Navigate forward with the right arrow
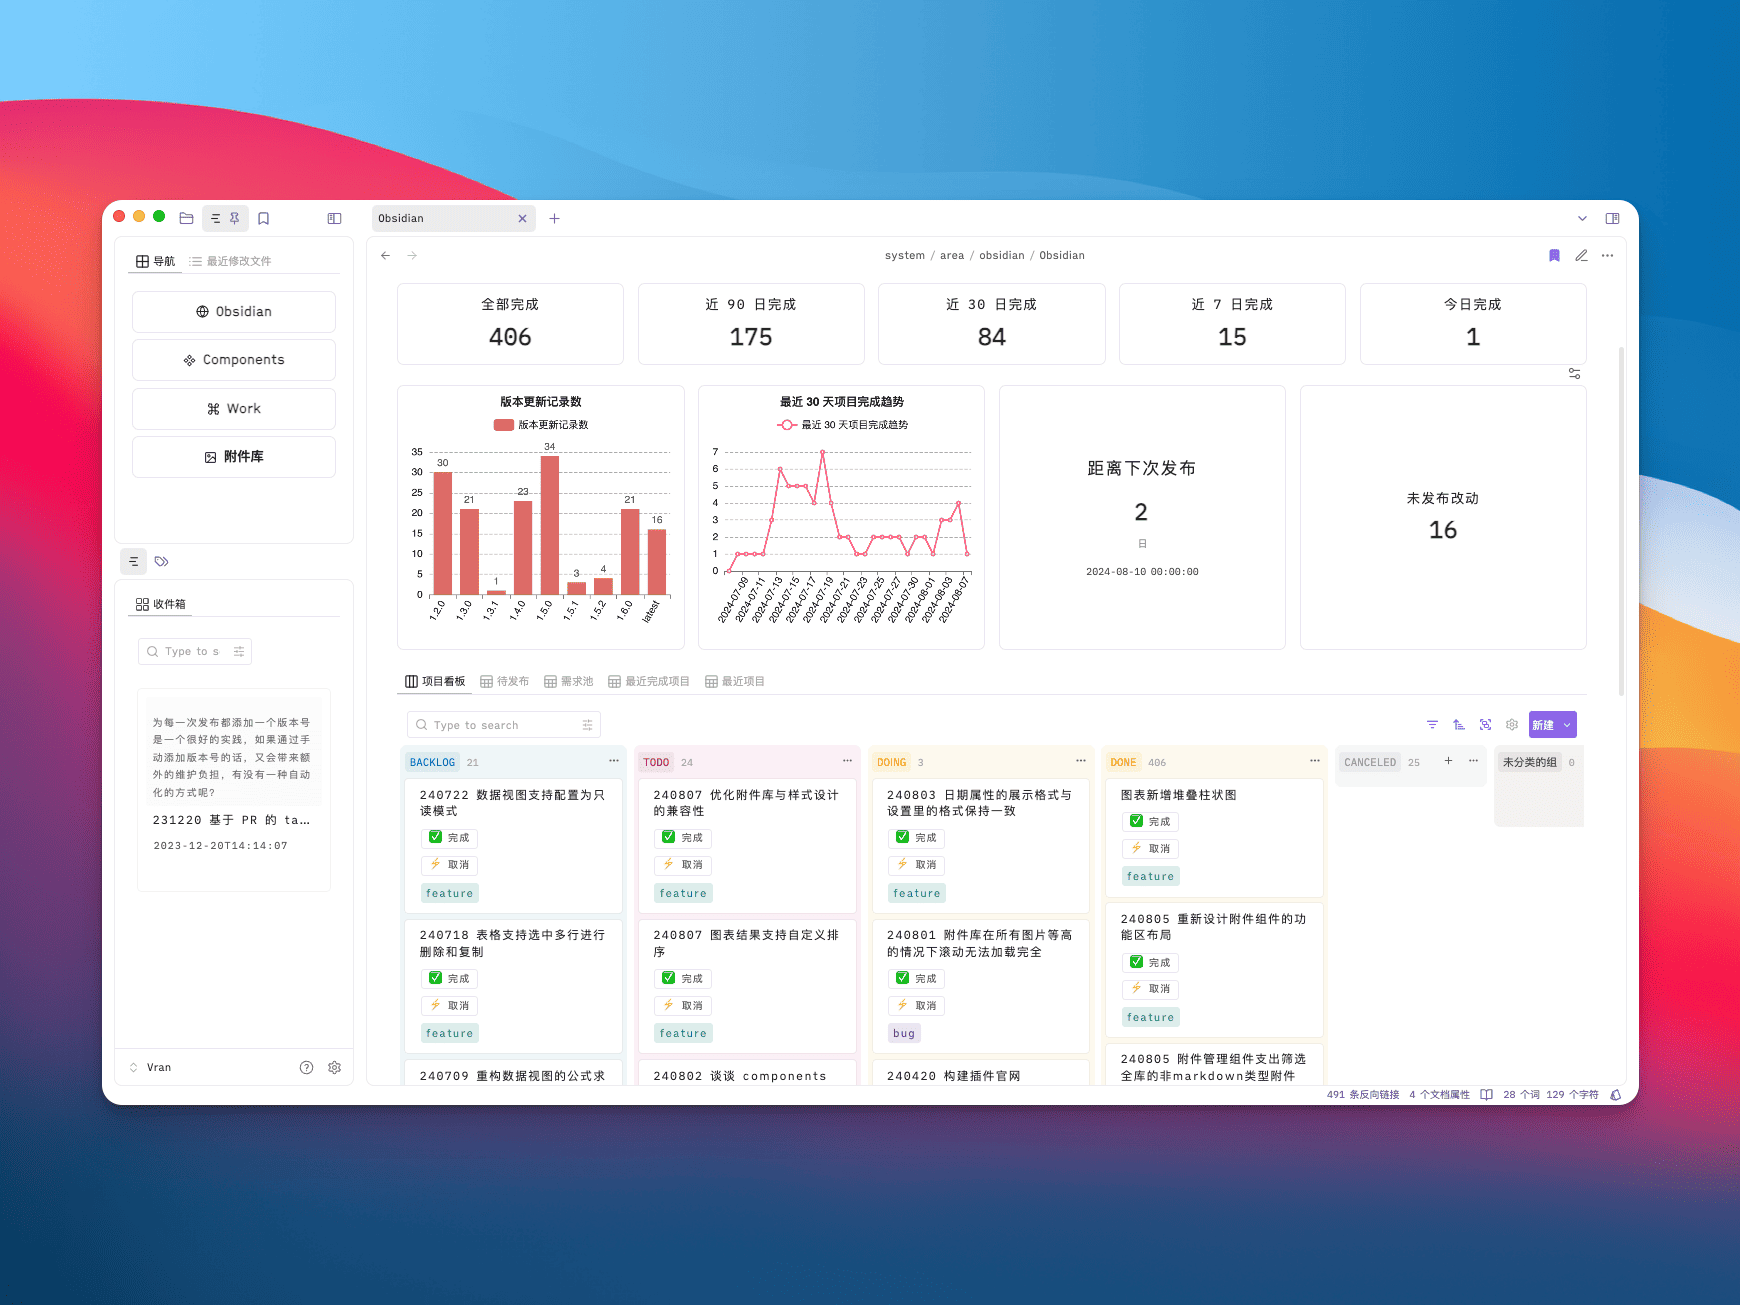The image size is (1740, 1305). pos(412,255)
